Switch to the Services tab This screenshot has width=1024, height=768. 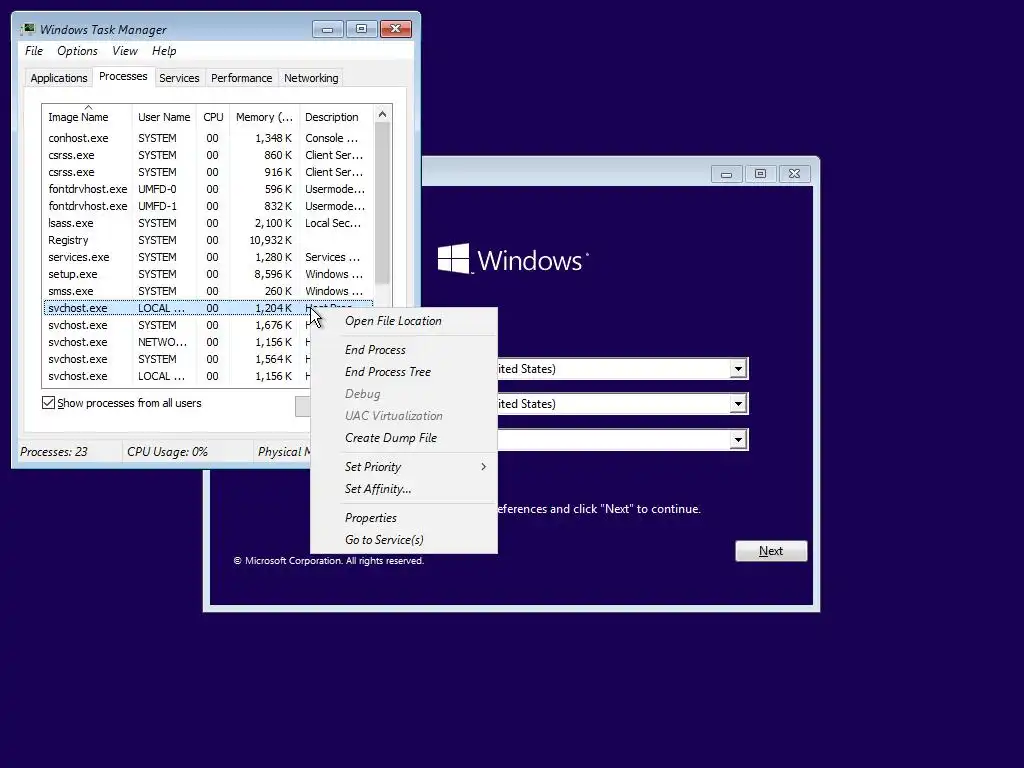click(x=179, y=78)
